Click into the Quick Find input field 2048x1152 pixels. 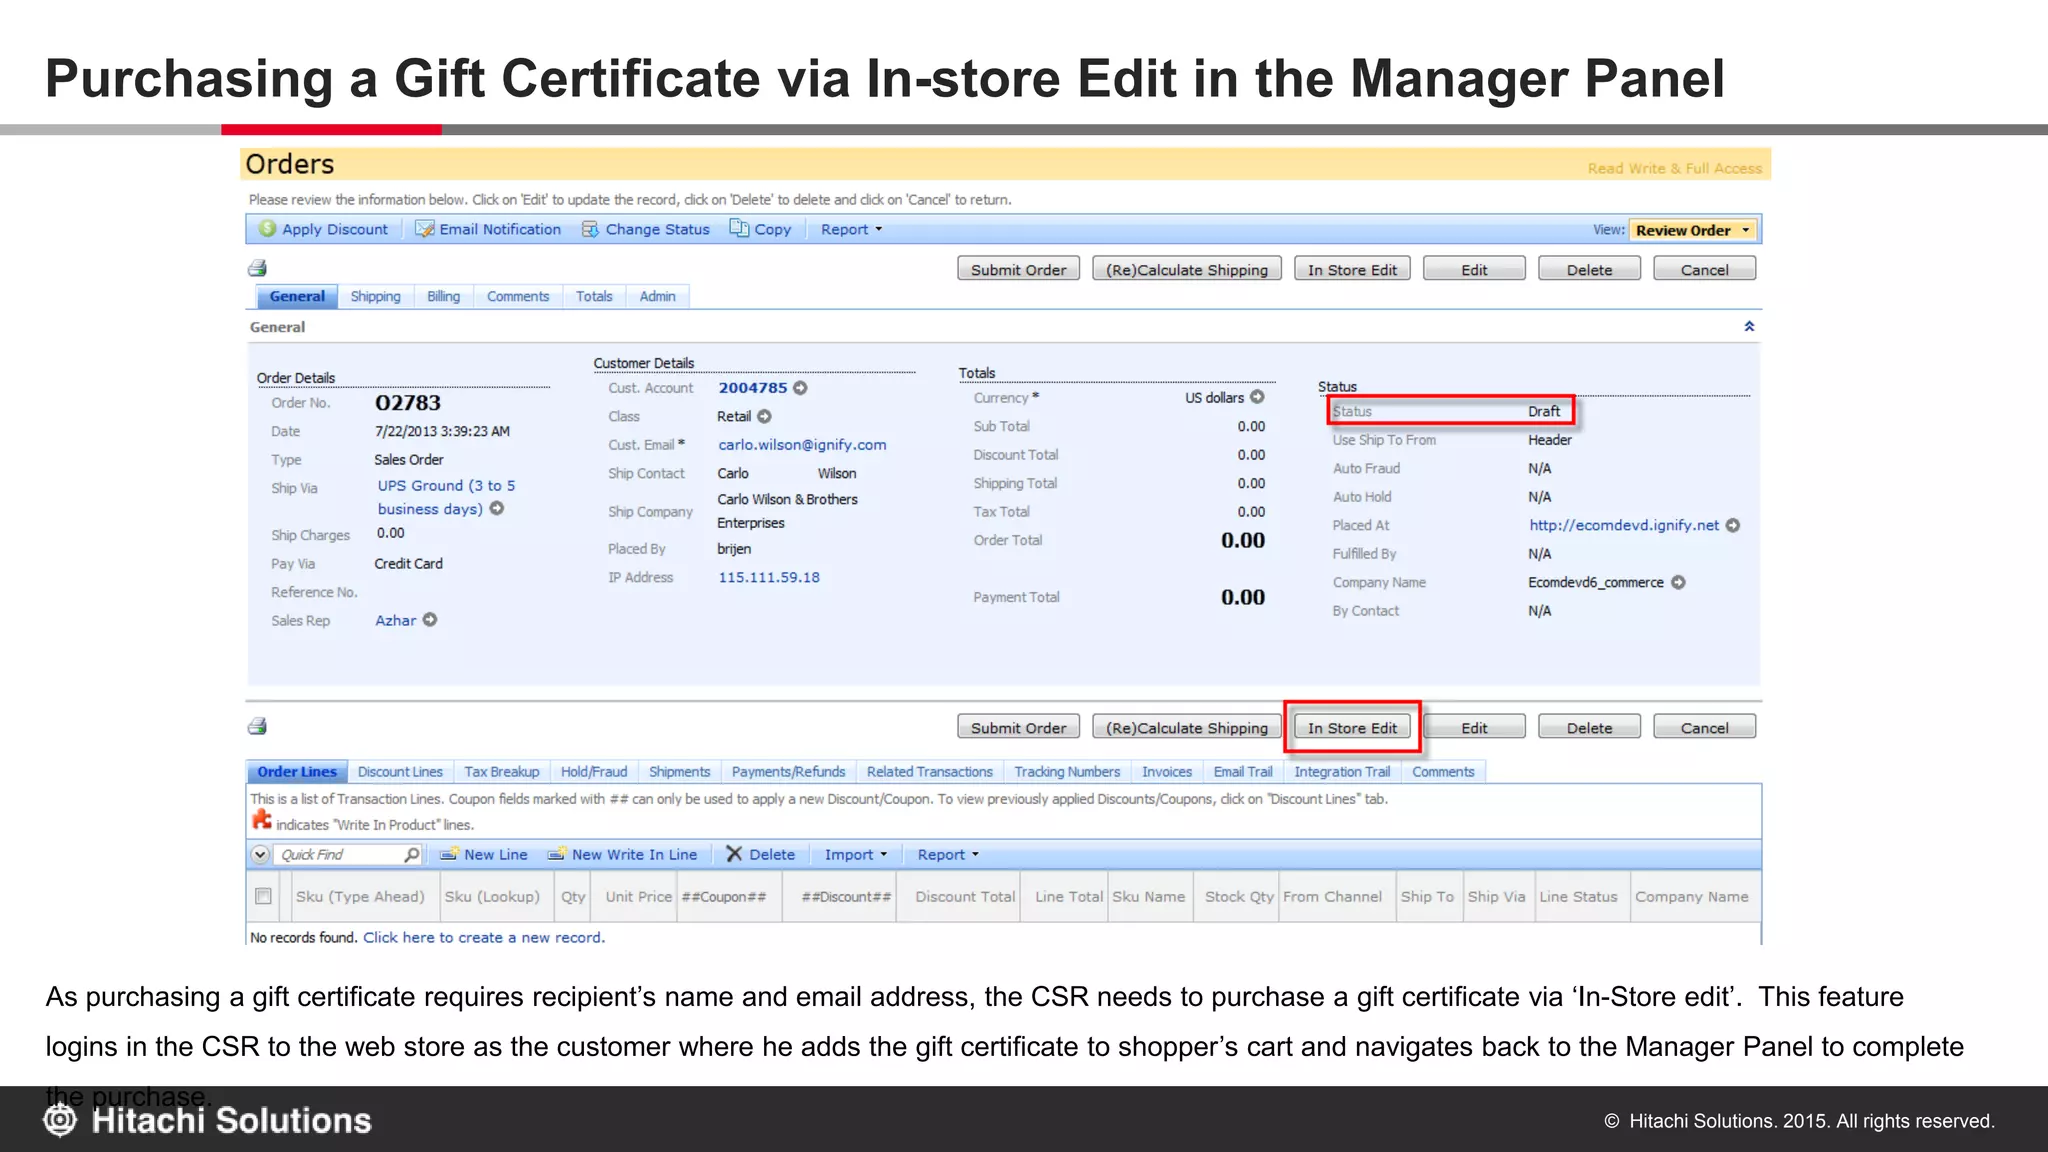point(338,854)
